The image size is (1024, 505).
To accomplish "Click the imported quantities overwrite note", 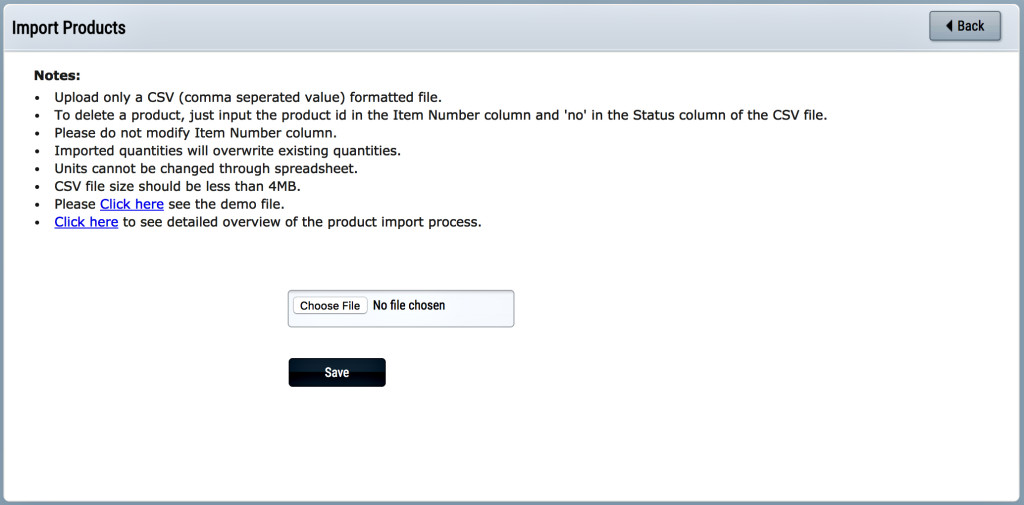I will (x=227, y=151).
